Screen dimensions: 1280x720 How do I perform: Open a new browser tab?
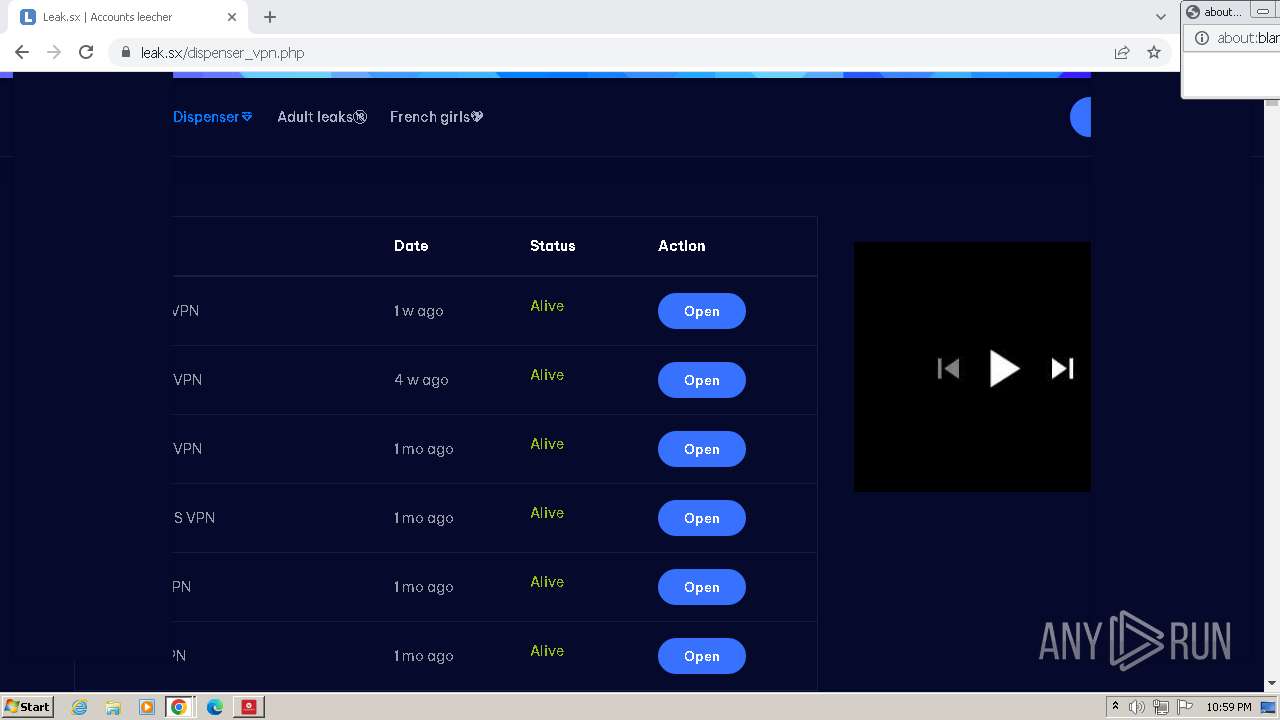[270, 17]
